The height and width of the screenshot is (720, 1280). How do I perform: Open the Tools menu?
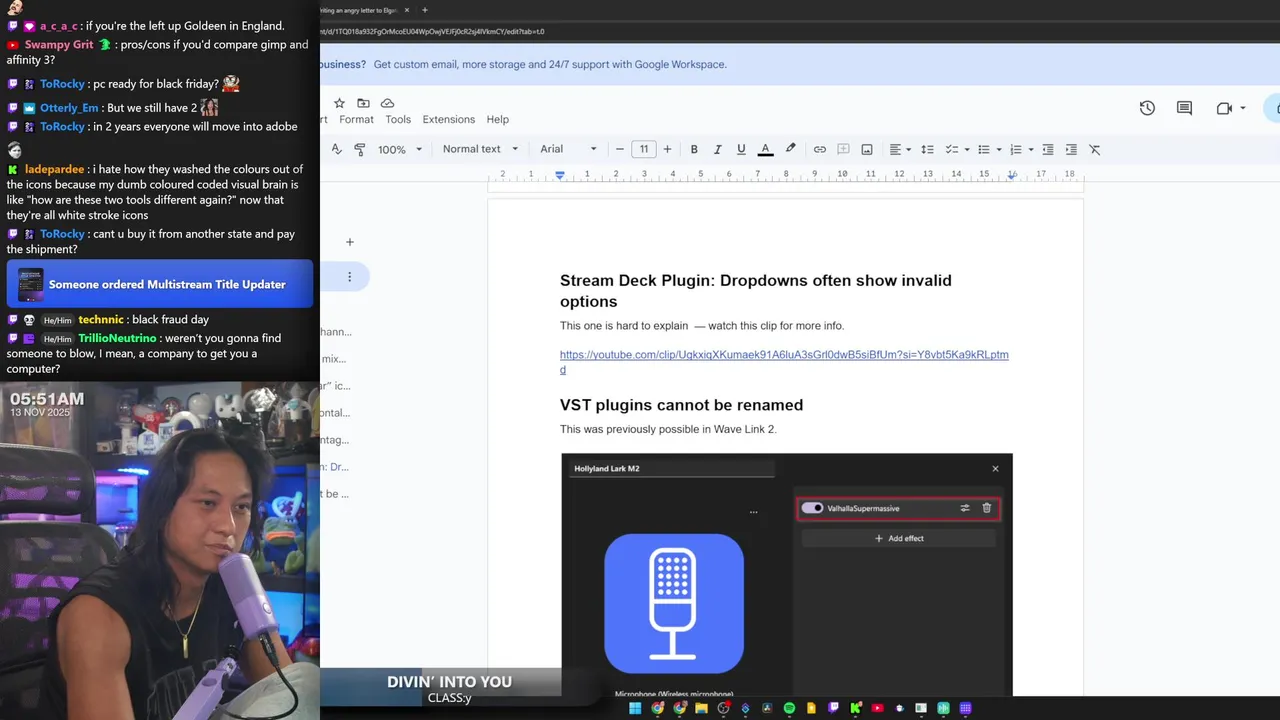[x=398, y=119]
